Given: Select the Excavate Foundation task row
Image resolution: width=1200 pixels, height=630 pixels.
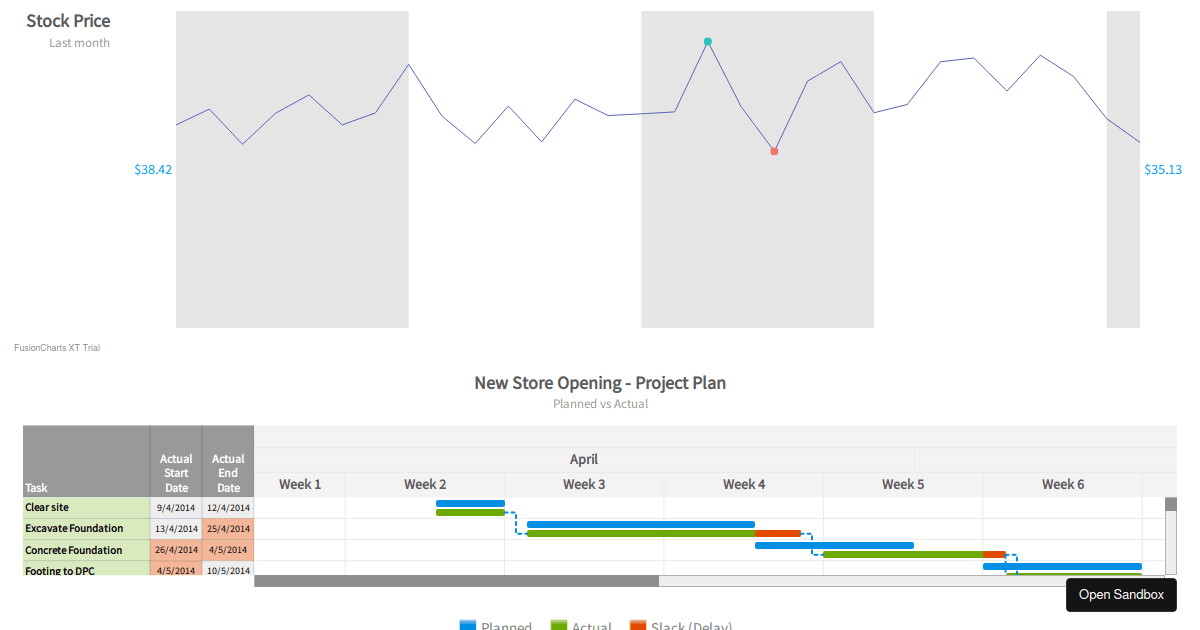Looking at the screenshot, I should [x=76, y=528].
